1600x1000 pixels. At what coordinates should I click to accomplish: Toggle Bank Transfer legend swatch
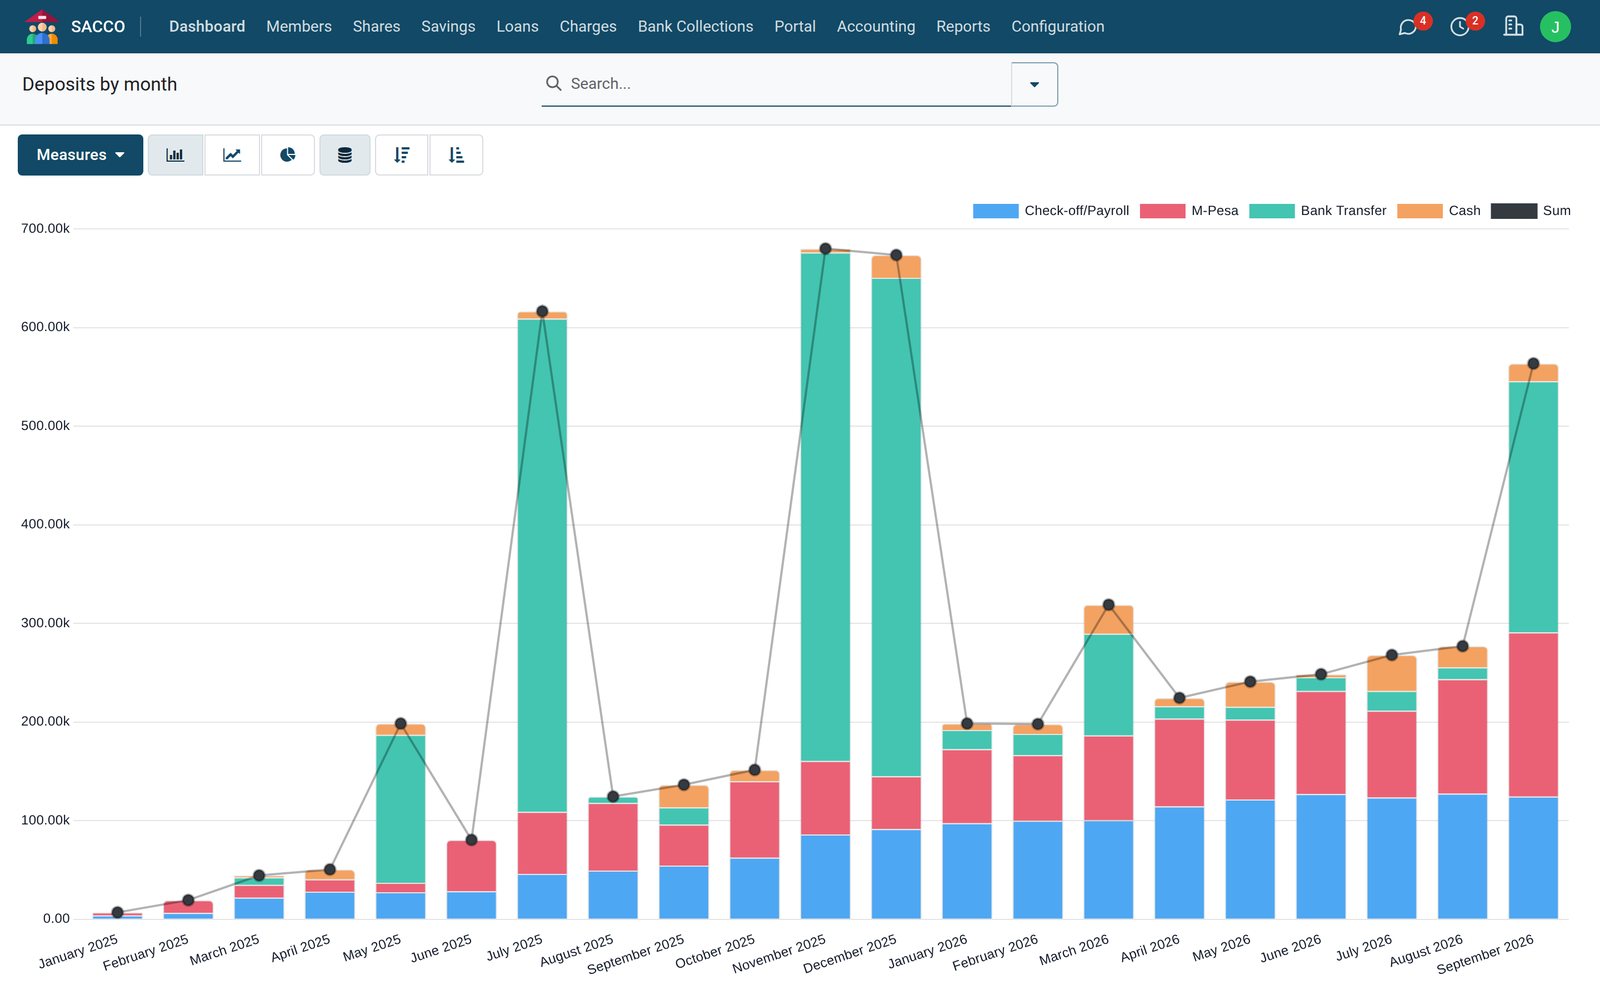[x=1272, y=211]
